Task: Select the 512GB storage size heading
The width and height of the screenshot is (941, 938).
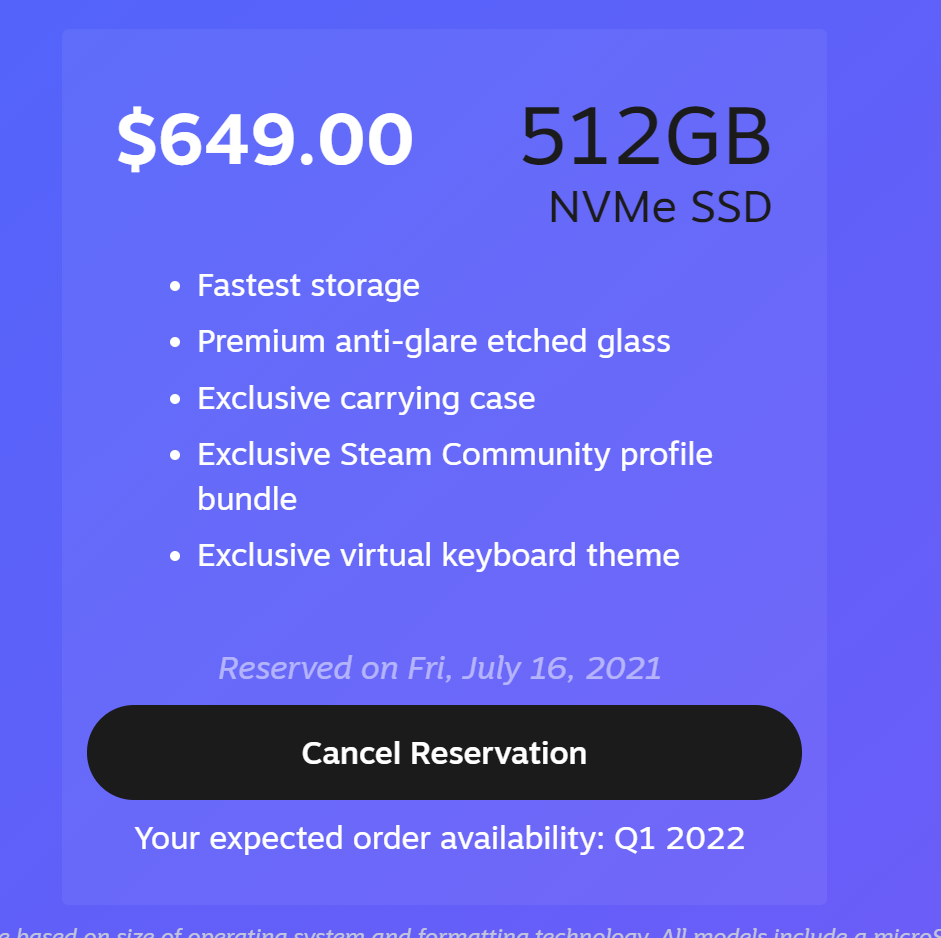Action: pos(646,138)
